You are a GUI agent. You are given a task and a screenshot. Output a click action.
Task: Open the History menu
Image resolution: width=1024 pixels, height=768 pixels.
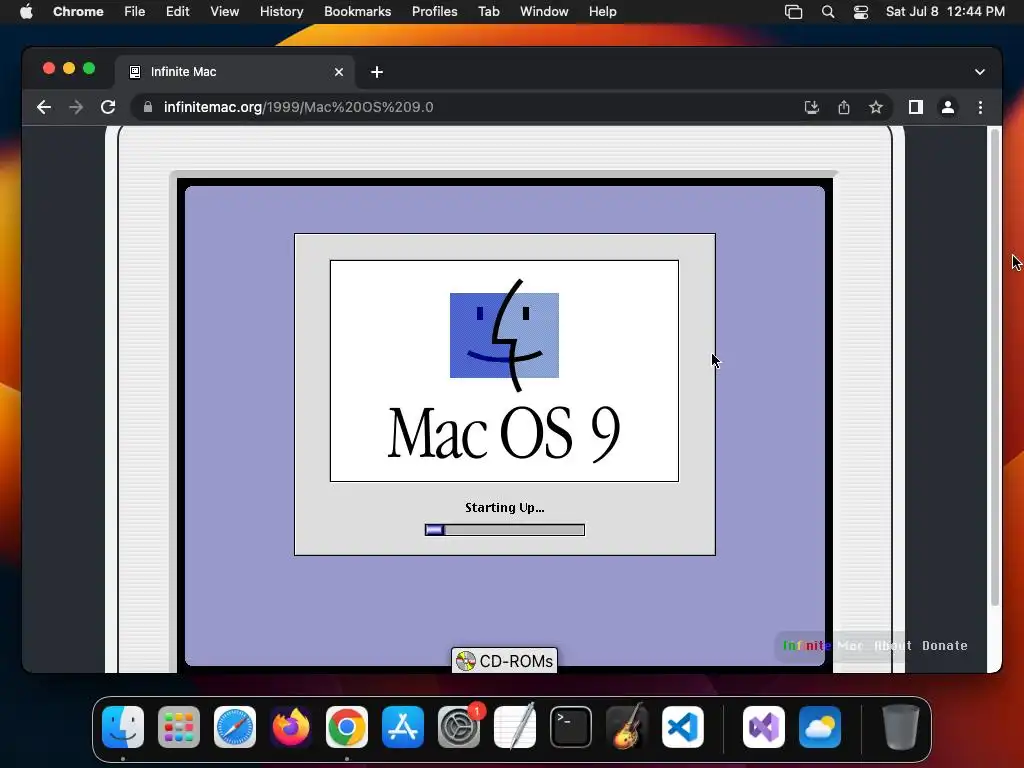(281, 11)
